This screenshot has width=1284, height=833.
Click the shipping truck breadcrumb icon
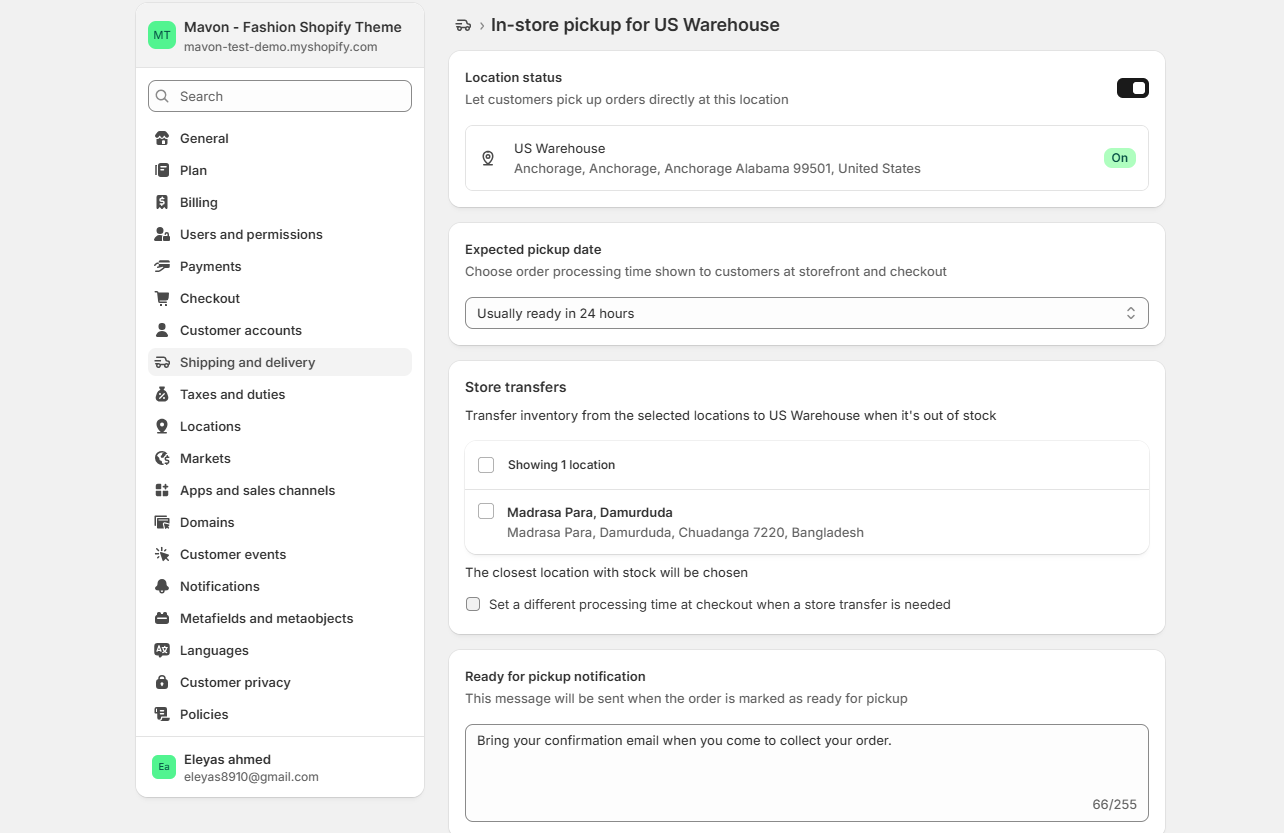pos(462,25)
